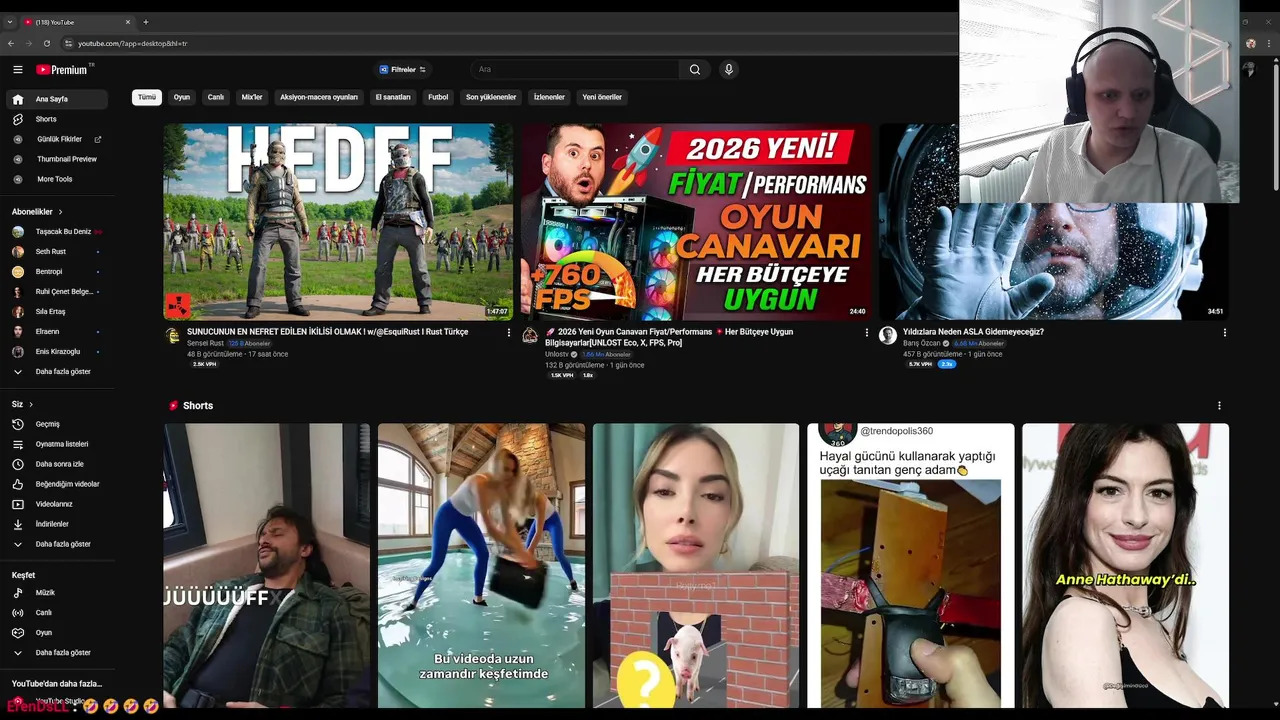Viewport: 1280px width, 720px height.
Task: Expand Daha fazla göster under Siz
Action: coord(56,544)
